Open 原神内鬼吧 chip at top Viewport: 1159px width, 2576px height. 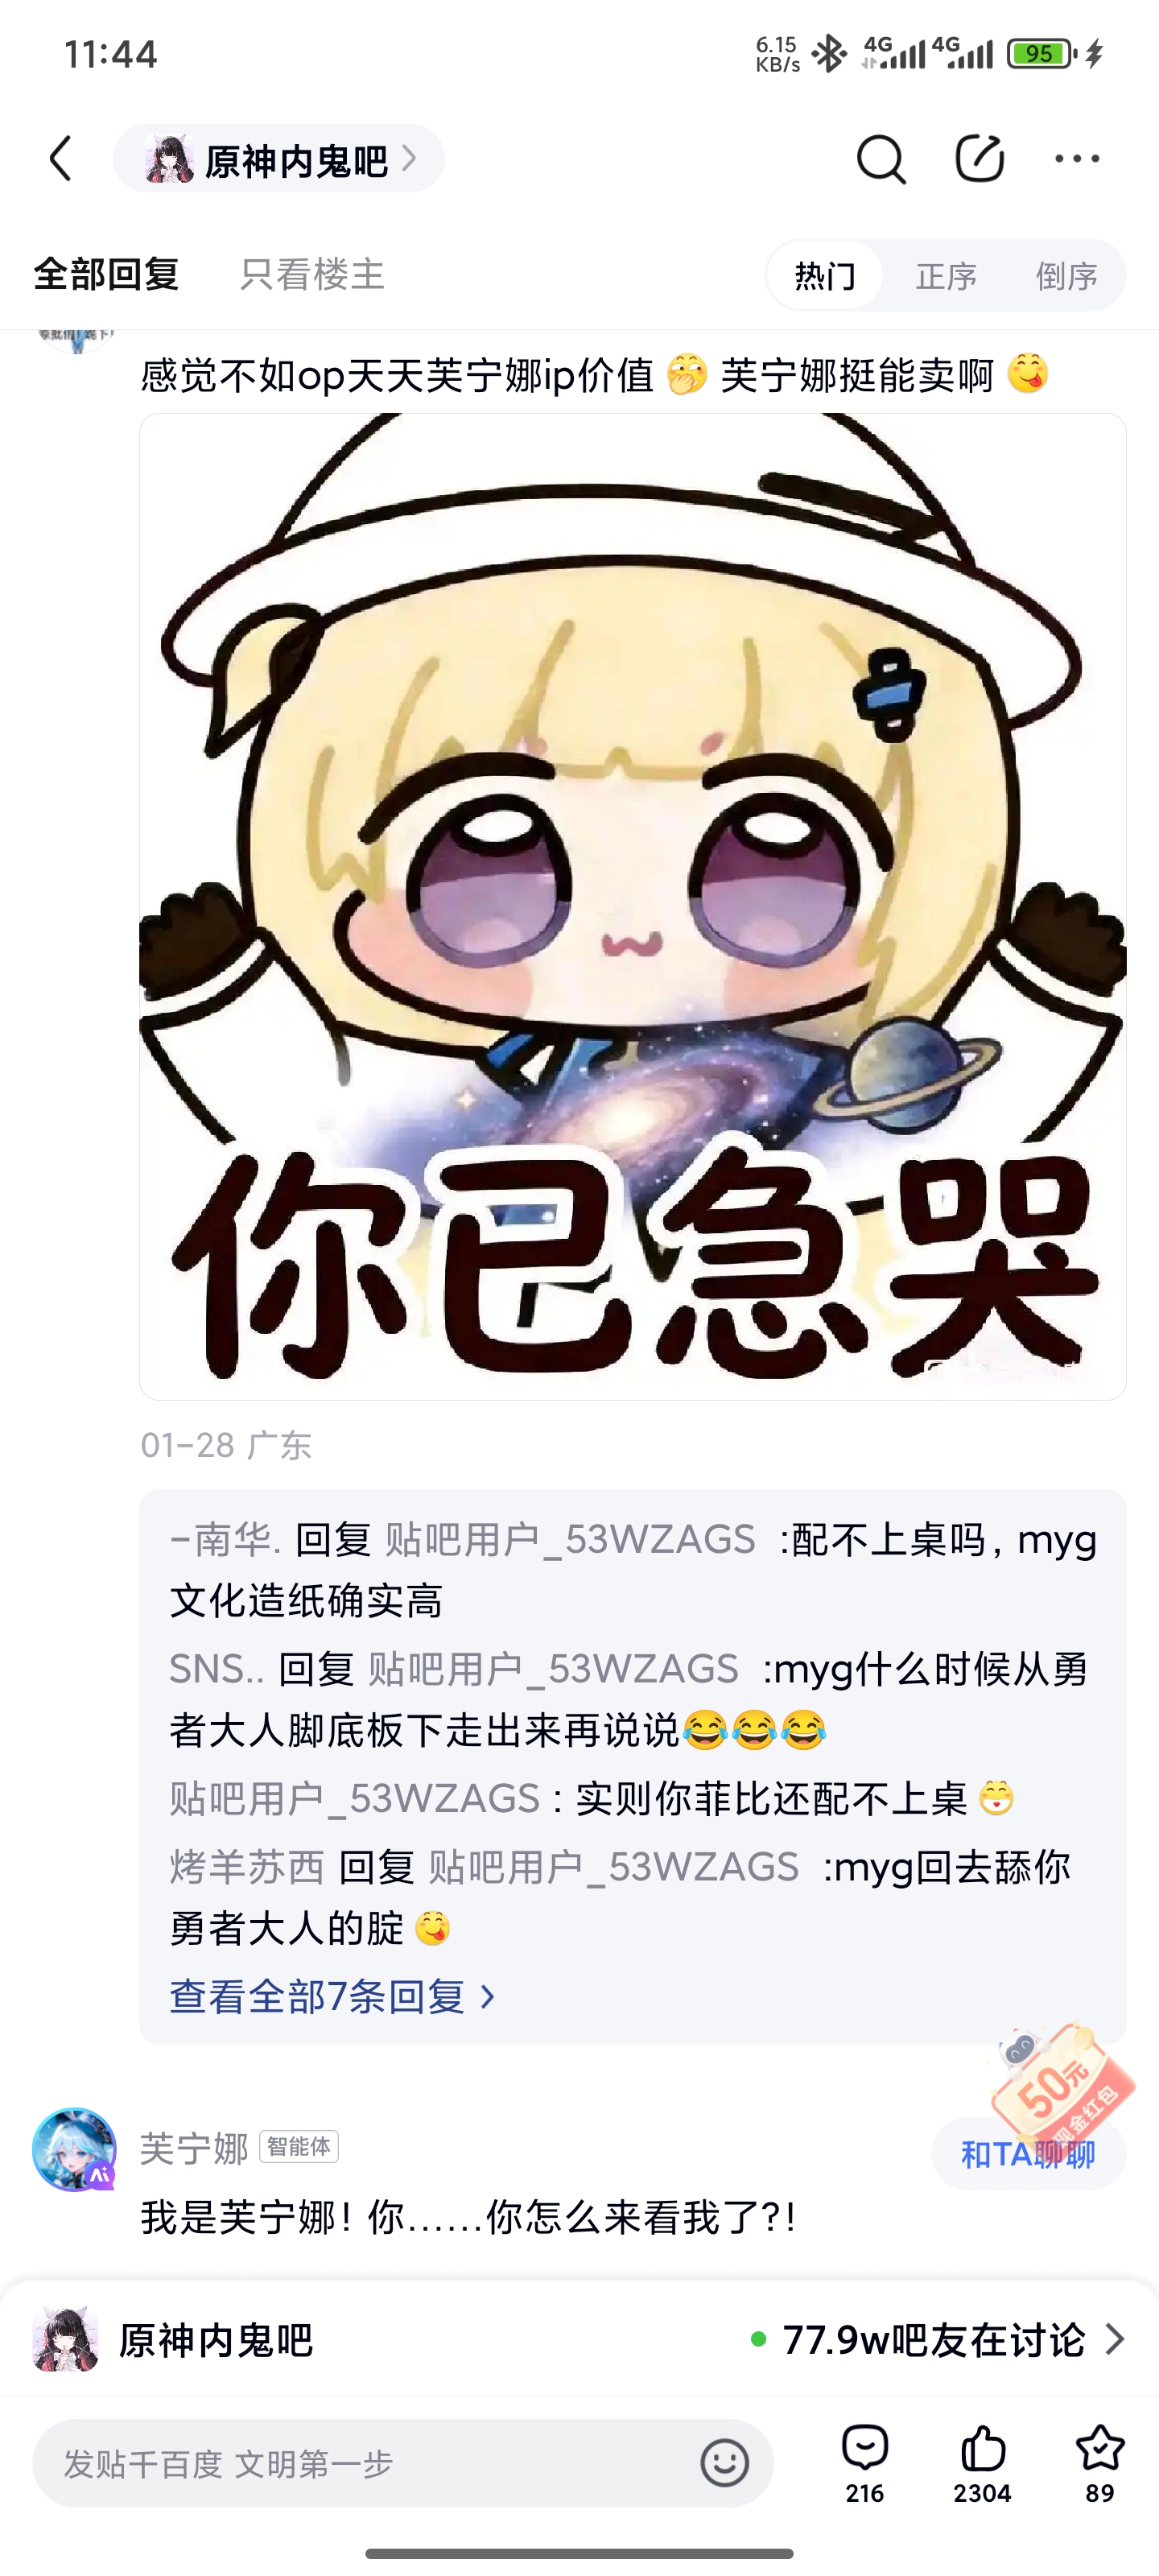tap(279, 159)
